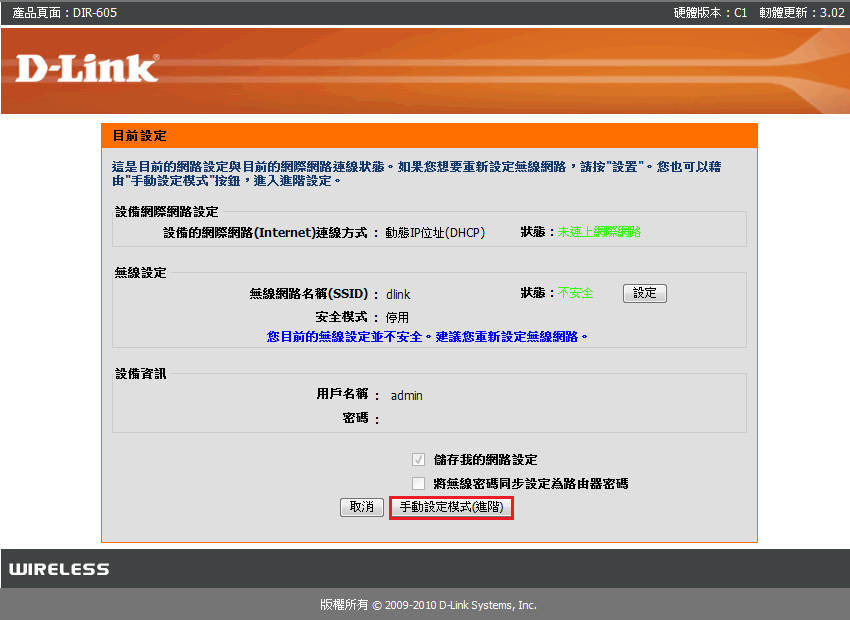Click the 不安全 wireless status text
The height and width of the screenshot is (620, 850).
click(x=575, y=293)
